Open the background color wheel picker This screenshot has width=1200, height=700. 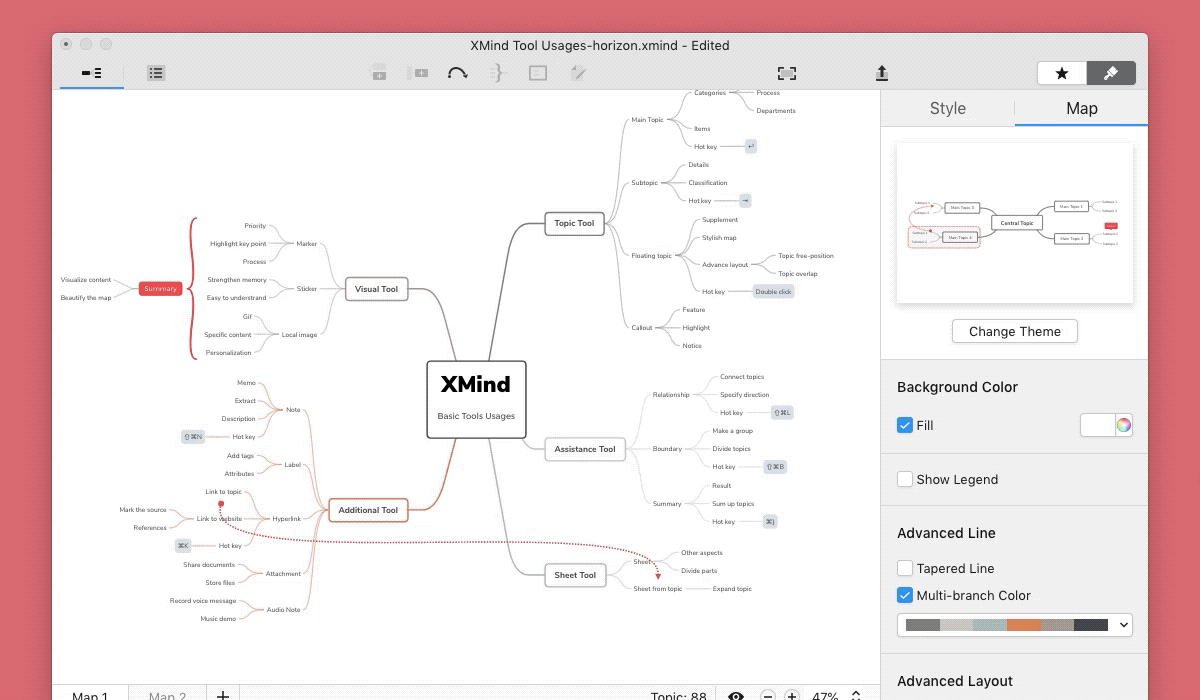1124,425
